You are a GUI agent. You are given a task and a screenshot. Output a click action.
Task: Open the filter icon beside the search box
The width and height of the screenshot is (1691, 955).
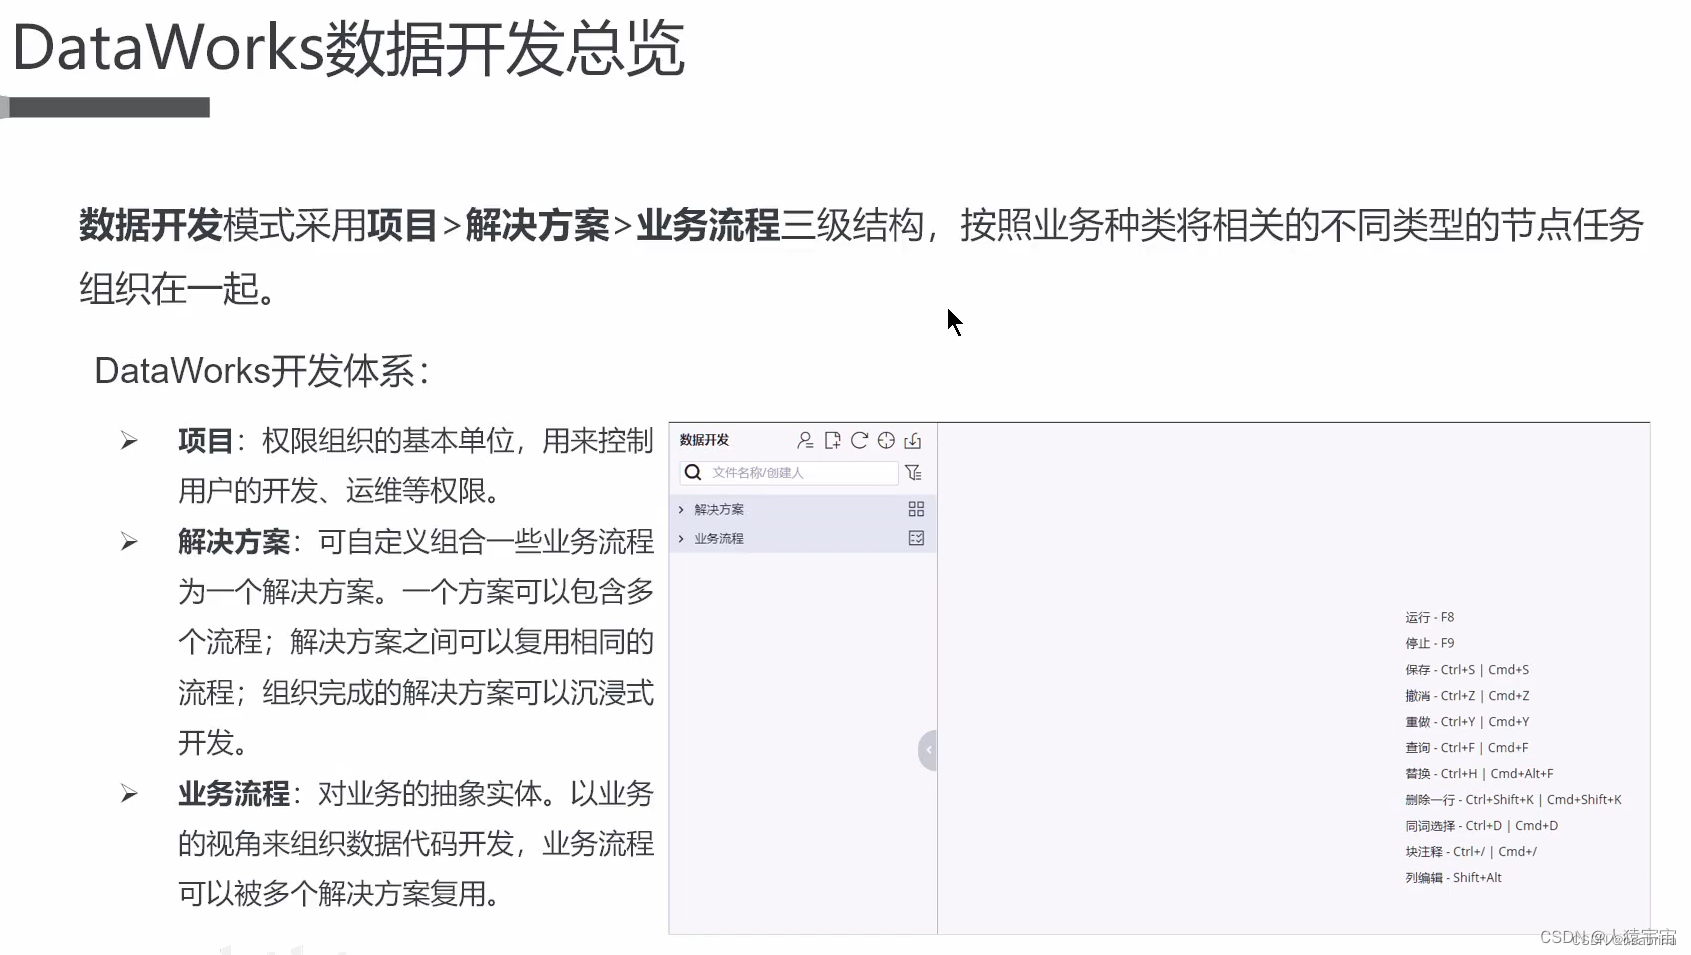tap(916, 473)
